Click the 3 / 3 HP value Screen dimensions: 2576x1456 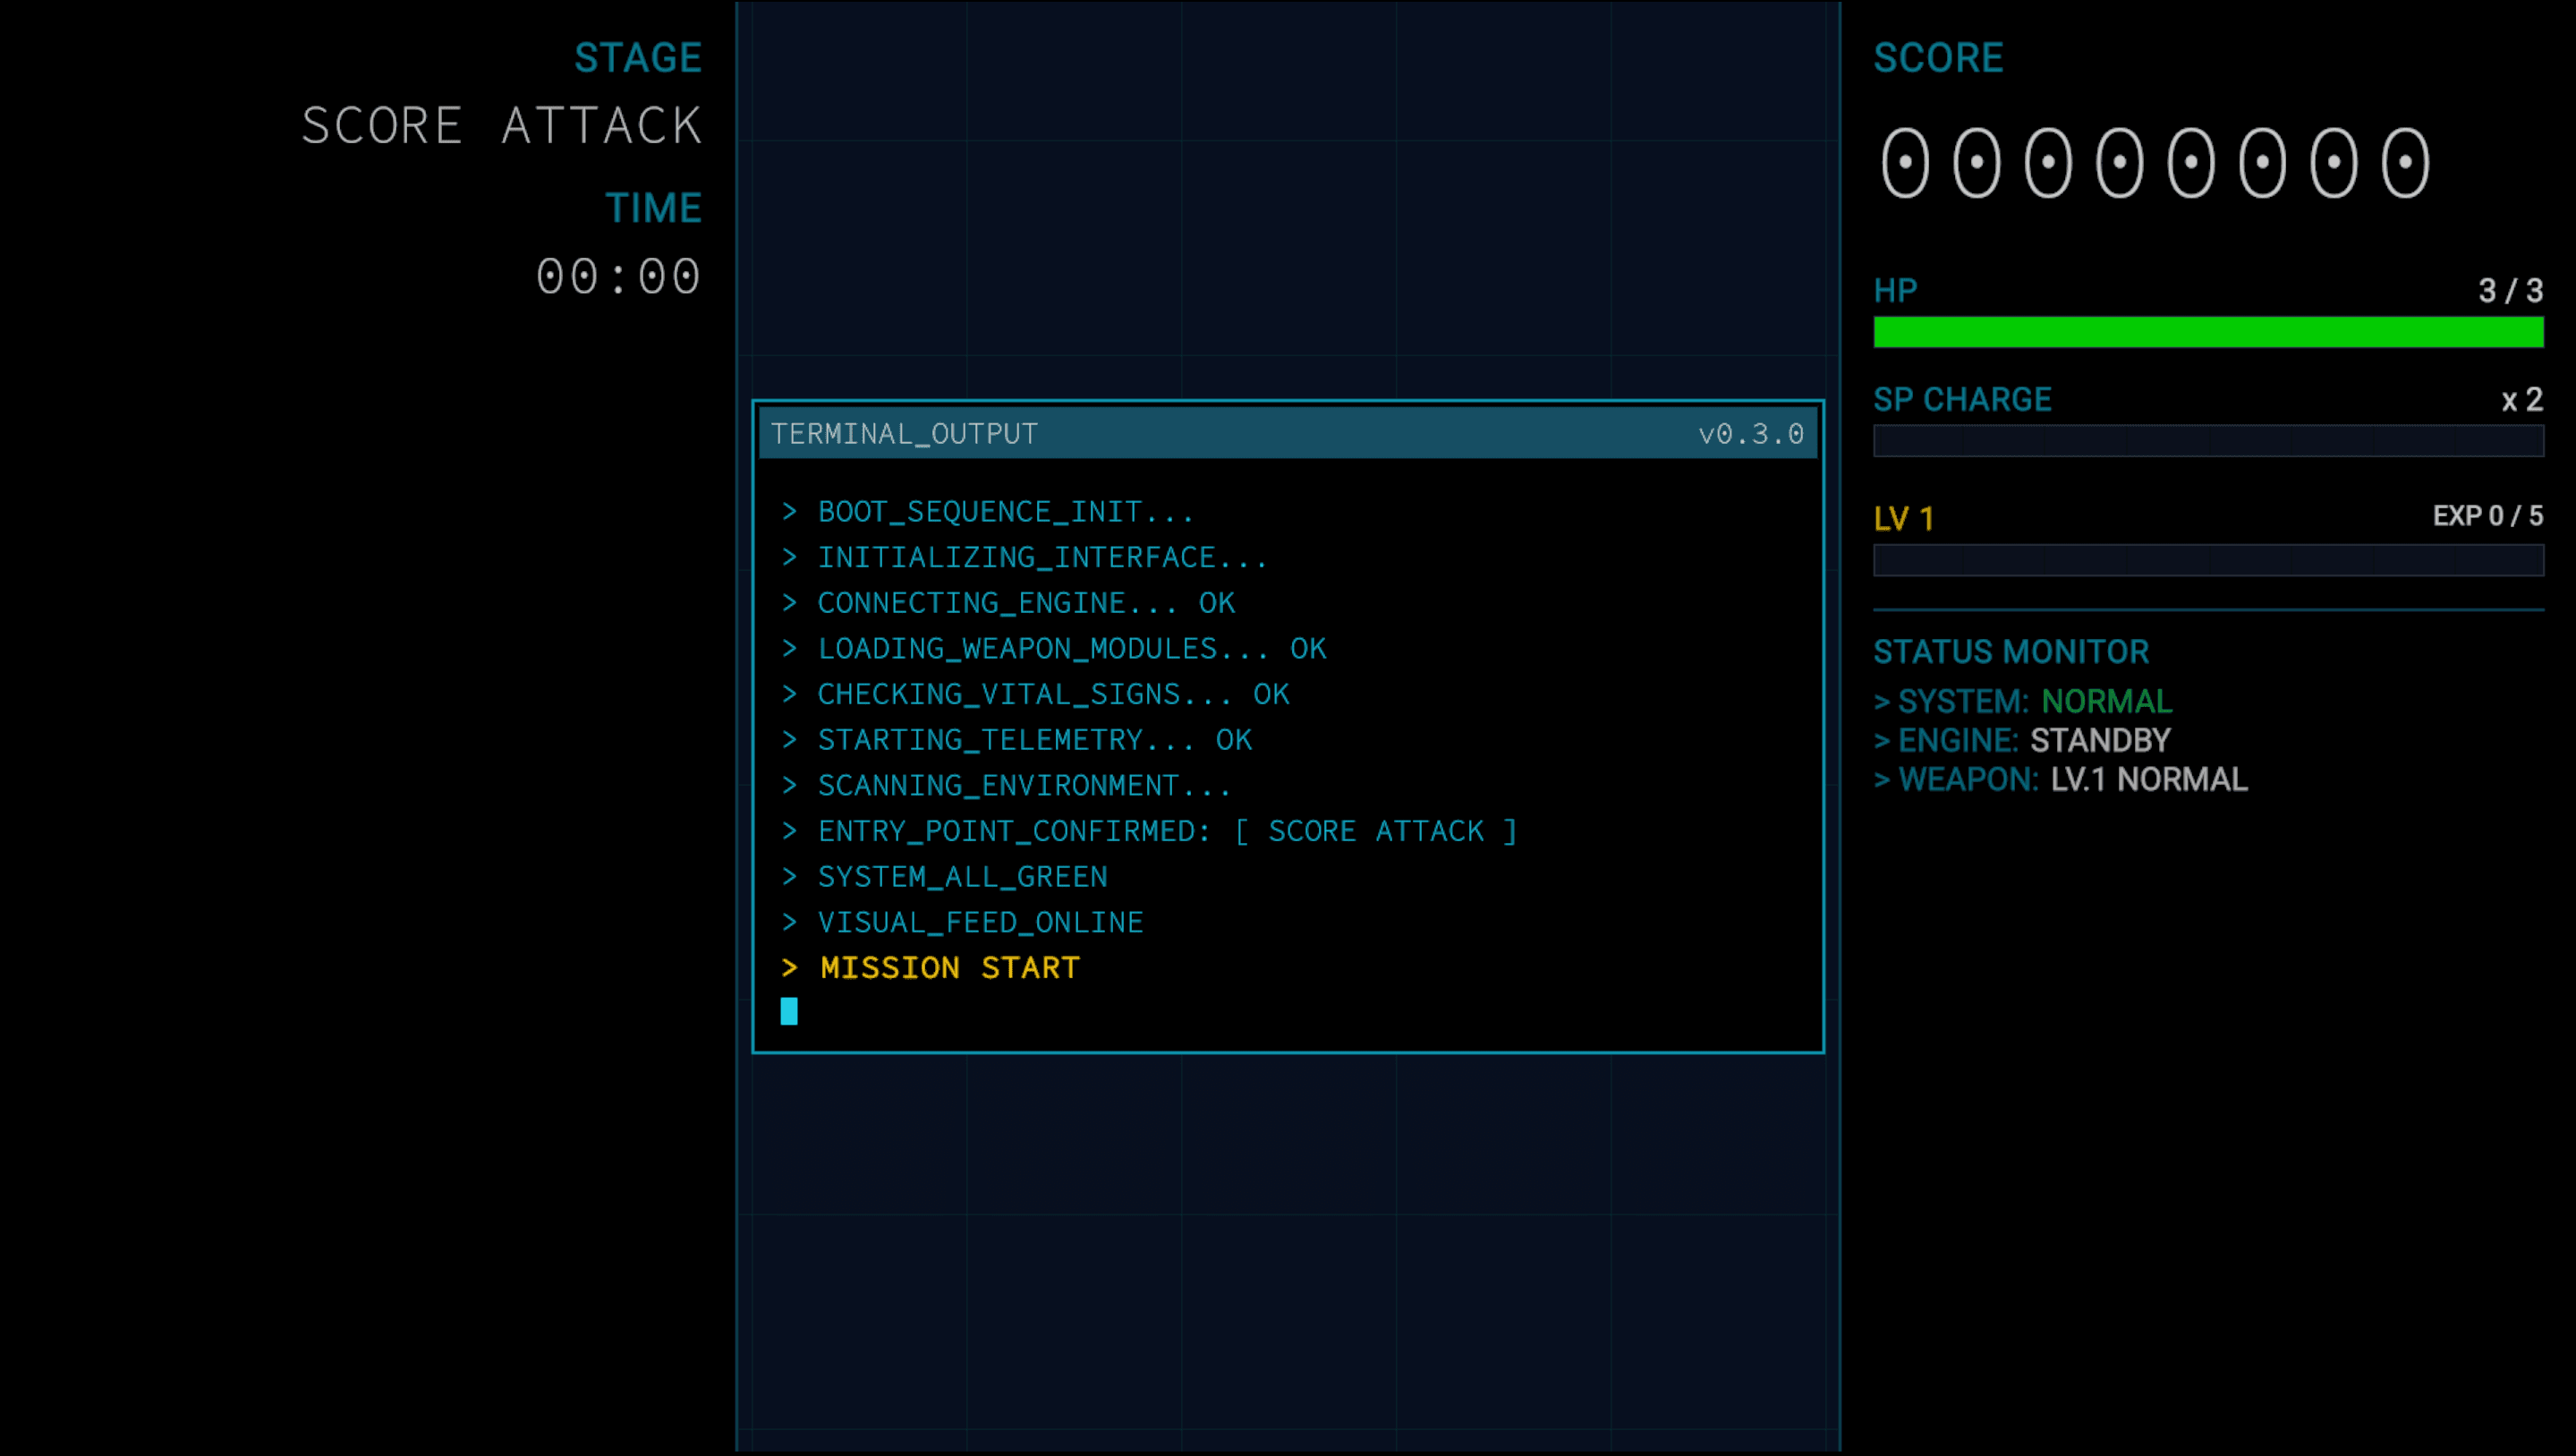(x=2509, y=291)
